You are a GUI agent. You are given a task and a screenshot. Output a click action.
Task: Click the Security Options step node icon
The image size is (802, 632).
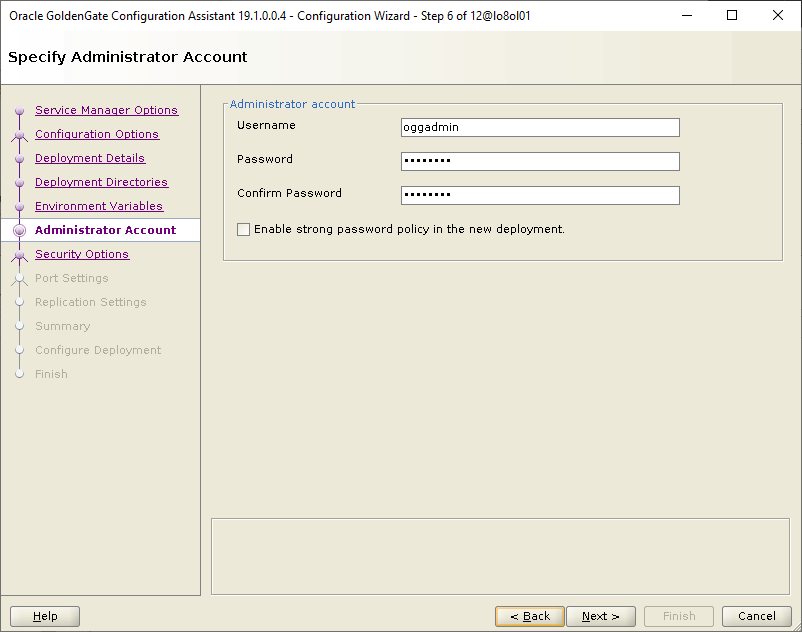[x=19, y=255]
